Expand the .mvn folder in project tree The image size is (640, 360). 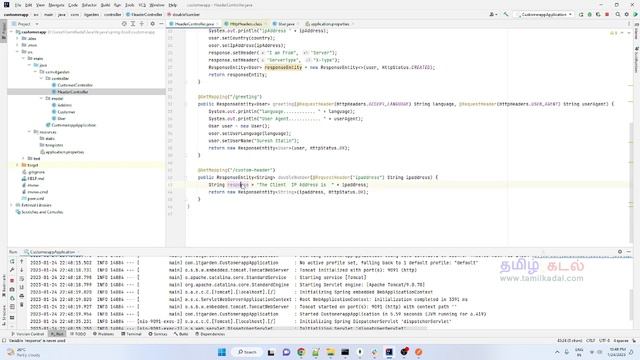(x=18, y=45)
